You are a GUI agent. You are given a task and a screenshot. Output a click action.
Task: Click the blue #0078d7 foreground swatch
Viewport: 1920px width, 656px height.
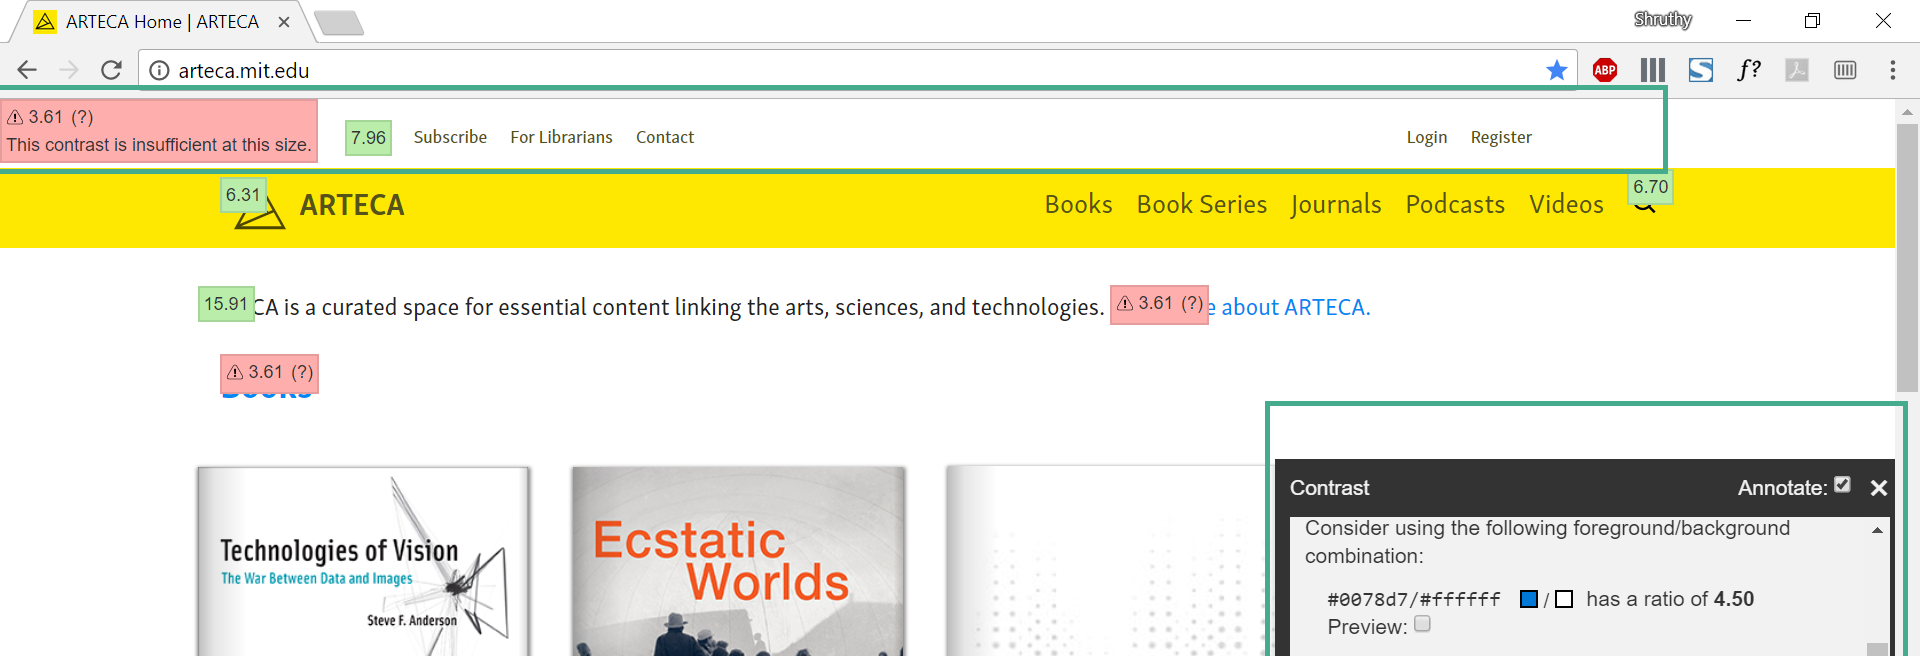pyautogui.click(x=1529, y=599)
